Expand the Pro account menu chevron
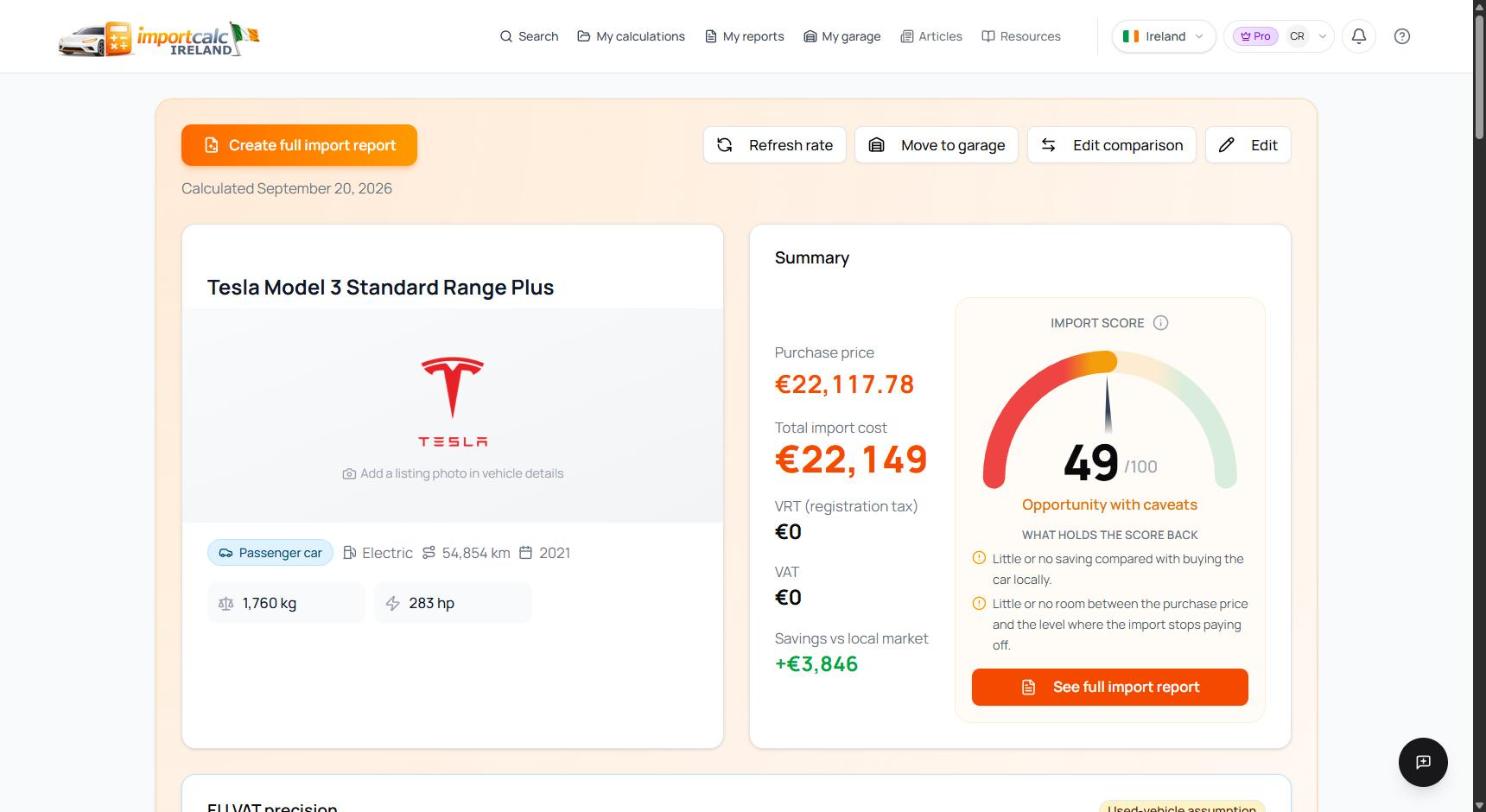Screen dimensions: 1486x812 (x=1322, y=36)
